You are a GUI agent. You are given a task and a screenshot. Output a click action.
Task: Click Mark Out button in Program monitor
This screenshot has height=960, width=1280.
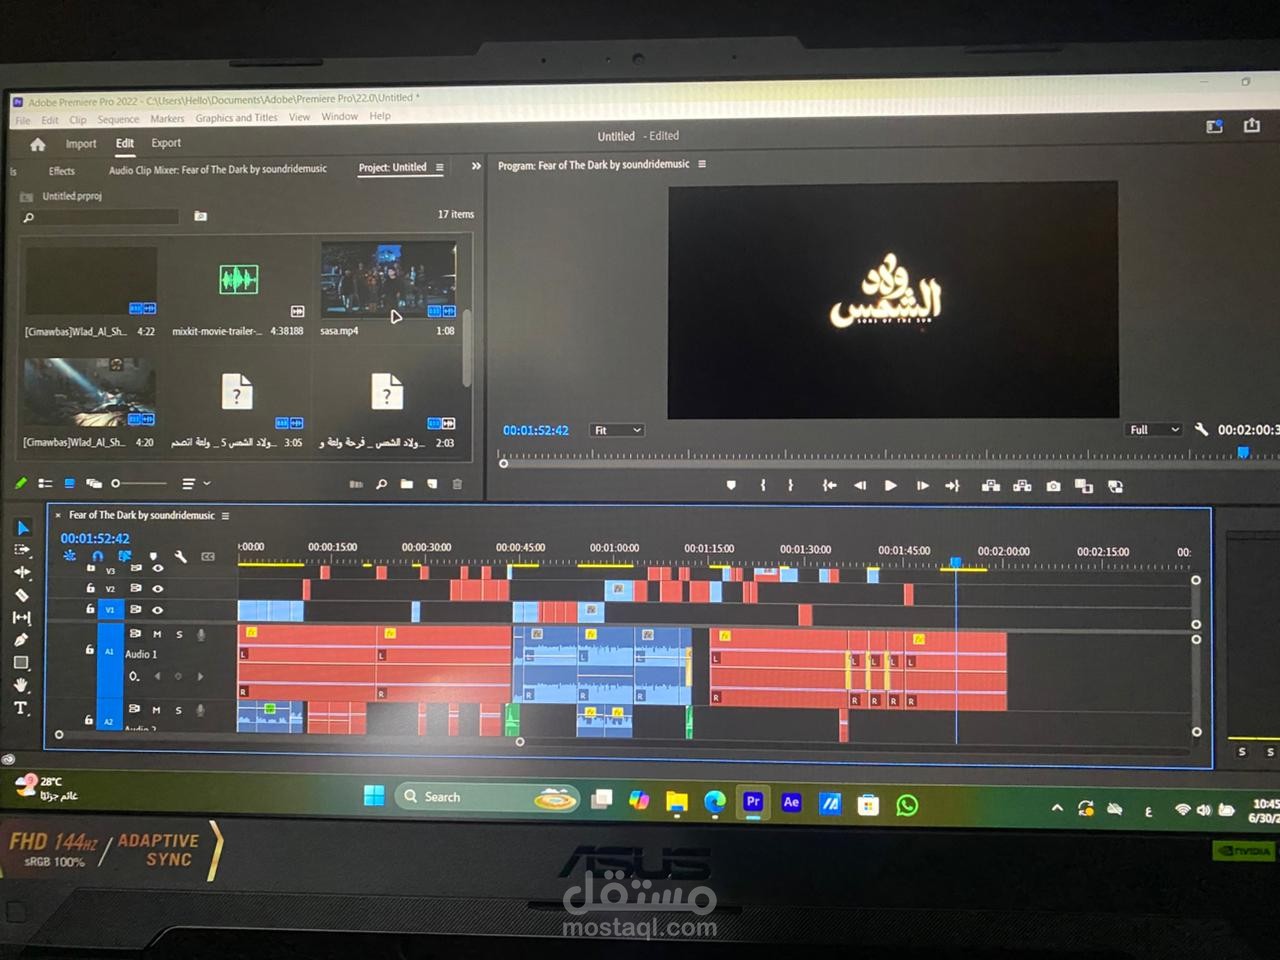(x=790, y=485)
